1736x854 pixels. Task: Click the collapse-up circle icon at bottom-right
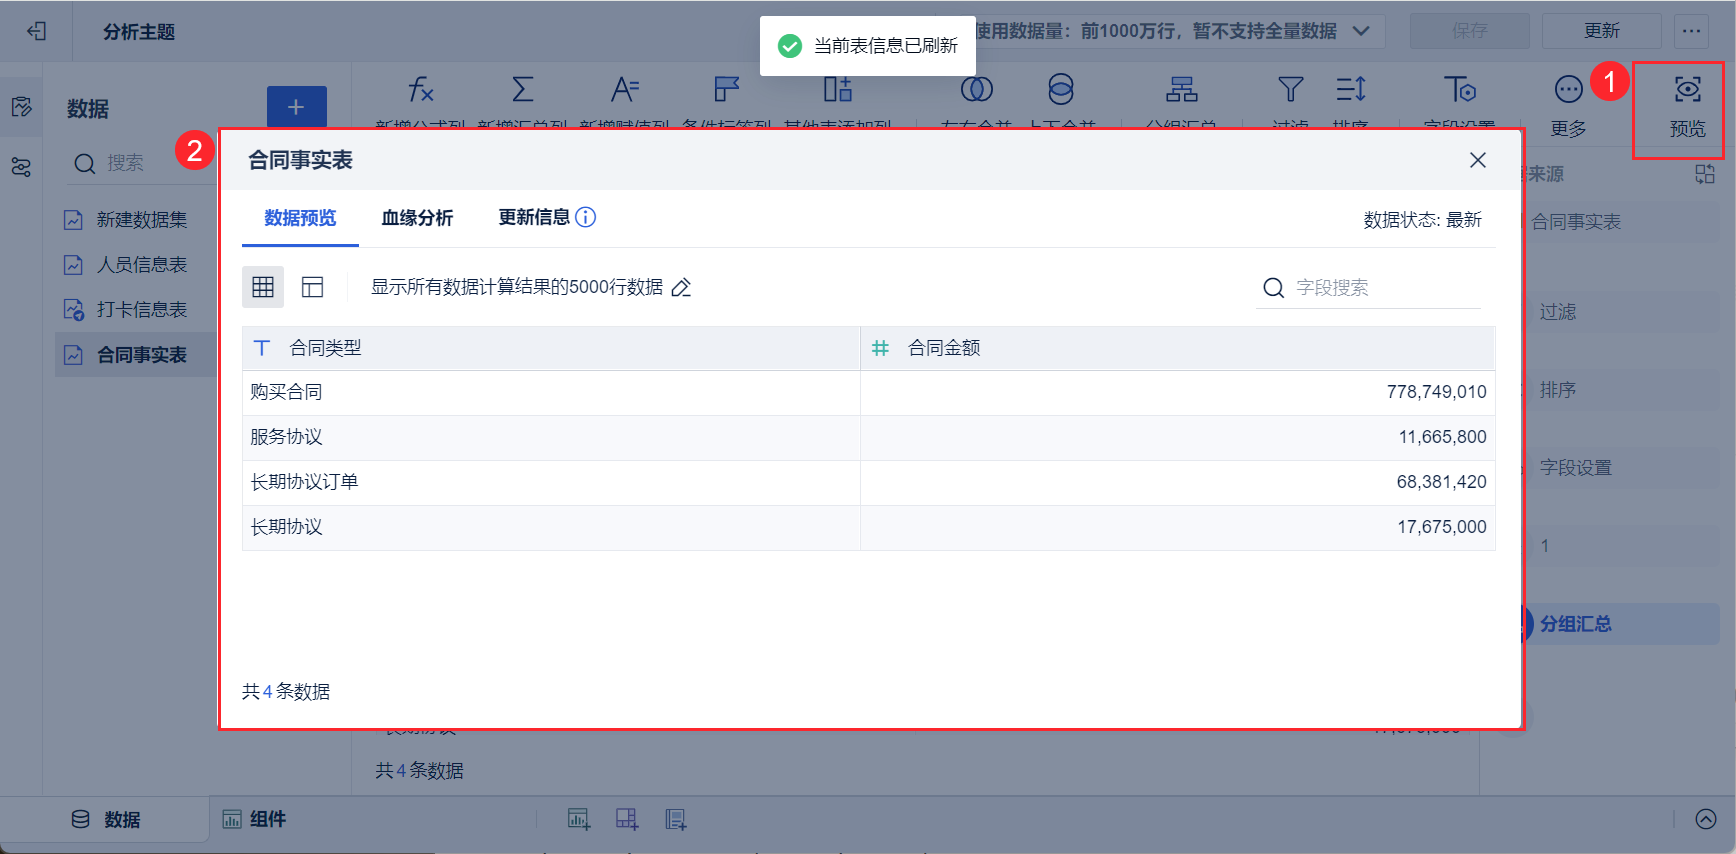(x=1706, y=820)
